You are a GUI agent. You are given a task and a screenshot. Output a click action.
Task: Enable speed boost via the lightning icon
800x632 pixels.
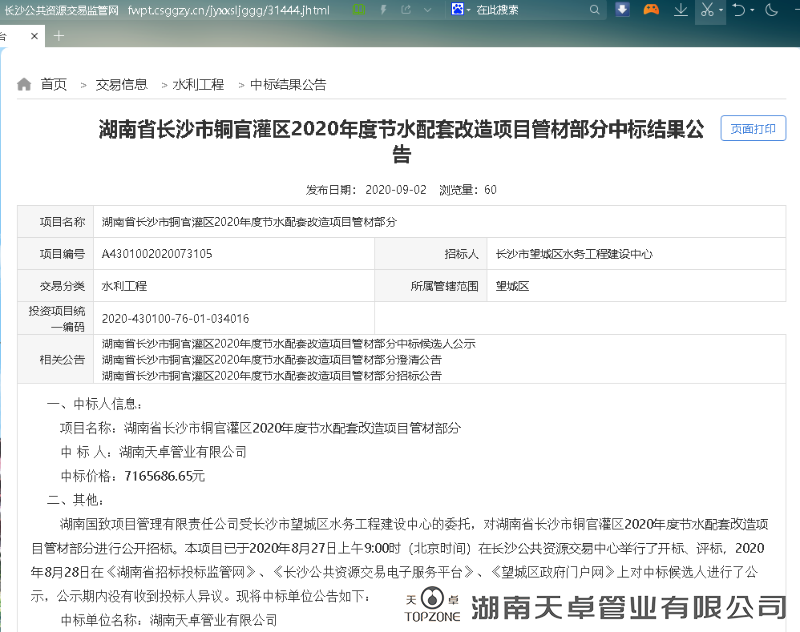[x=383, y=10]
